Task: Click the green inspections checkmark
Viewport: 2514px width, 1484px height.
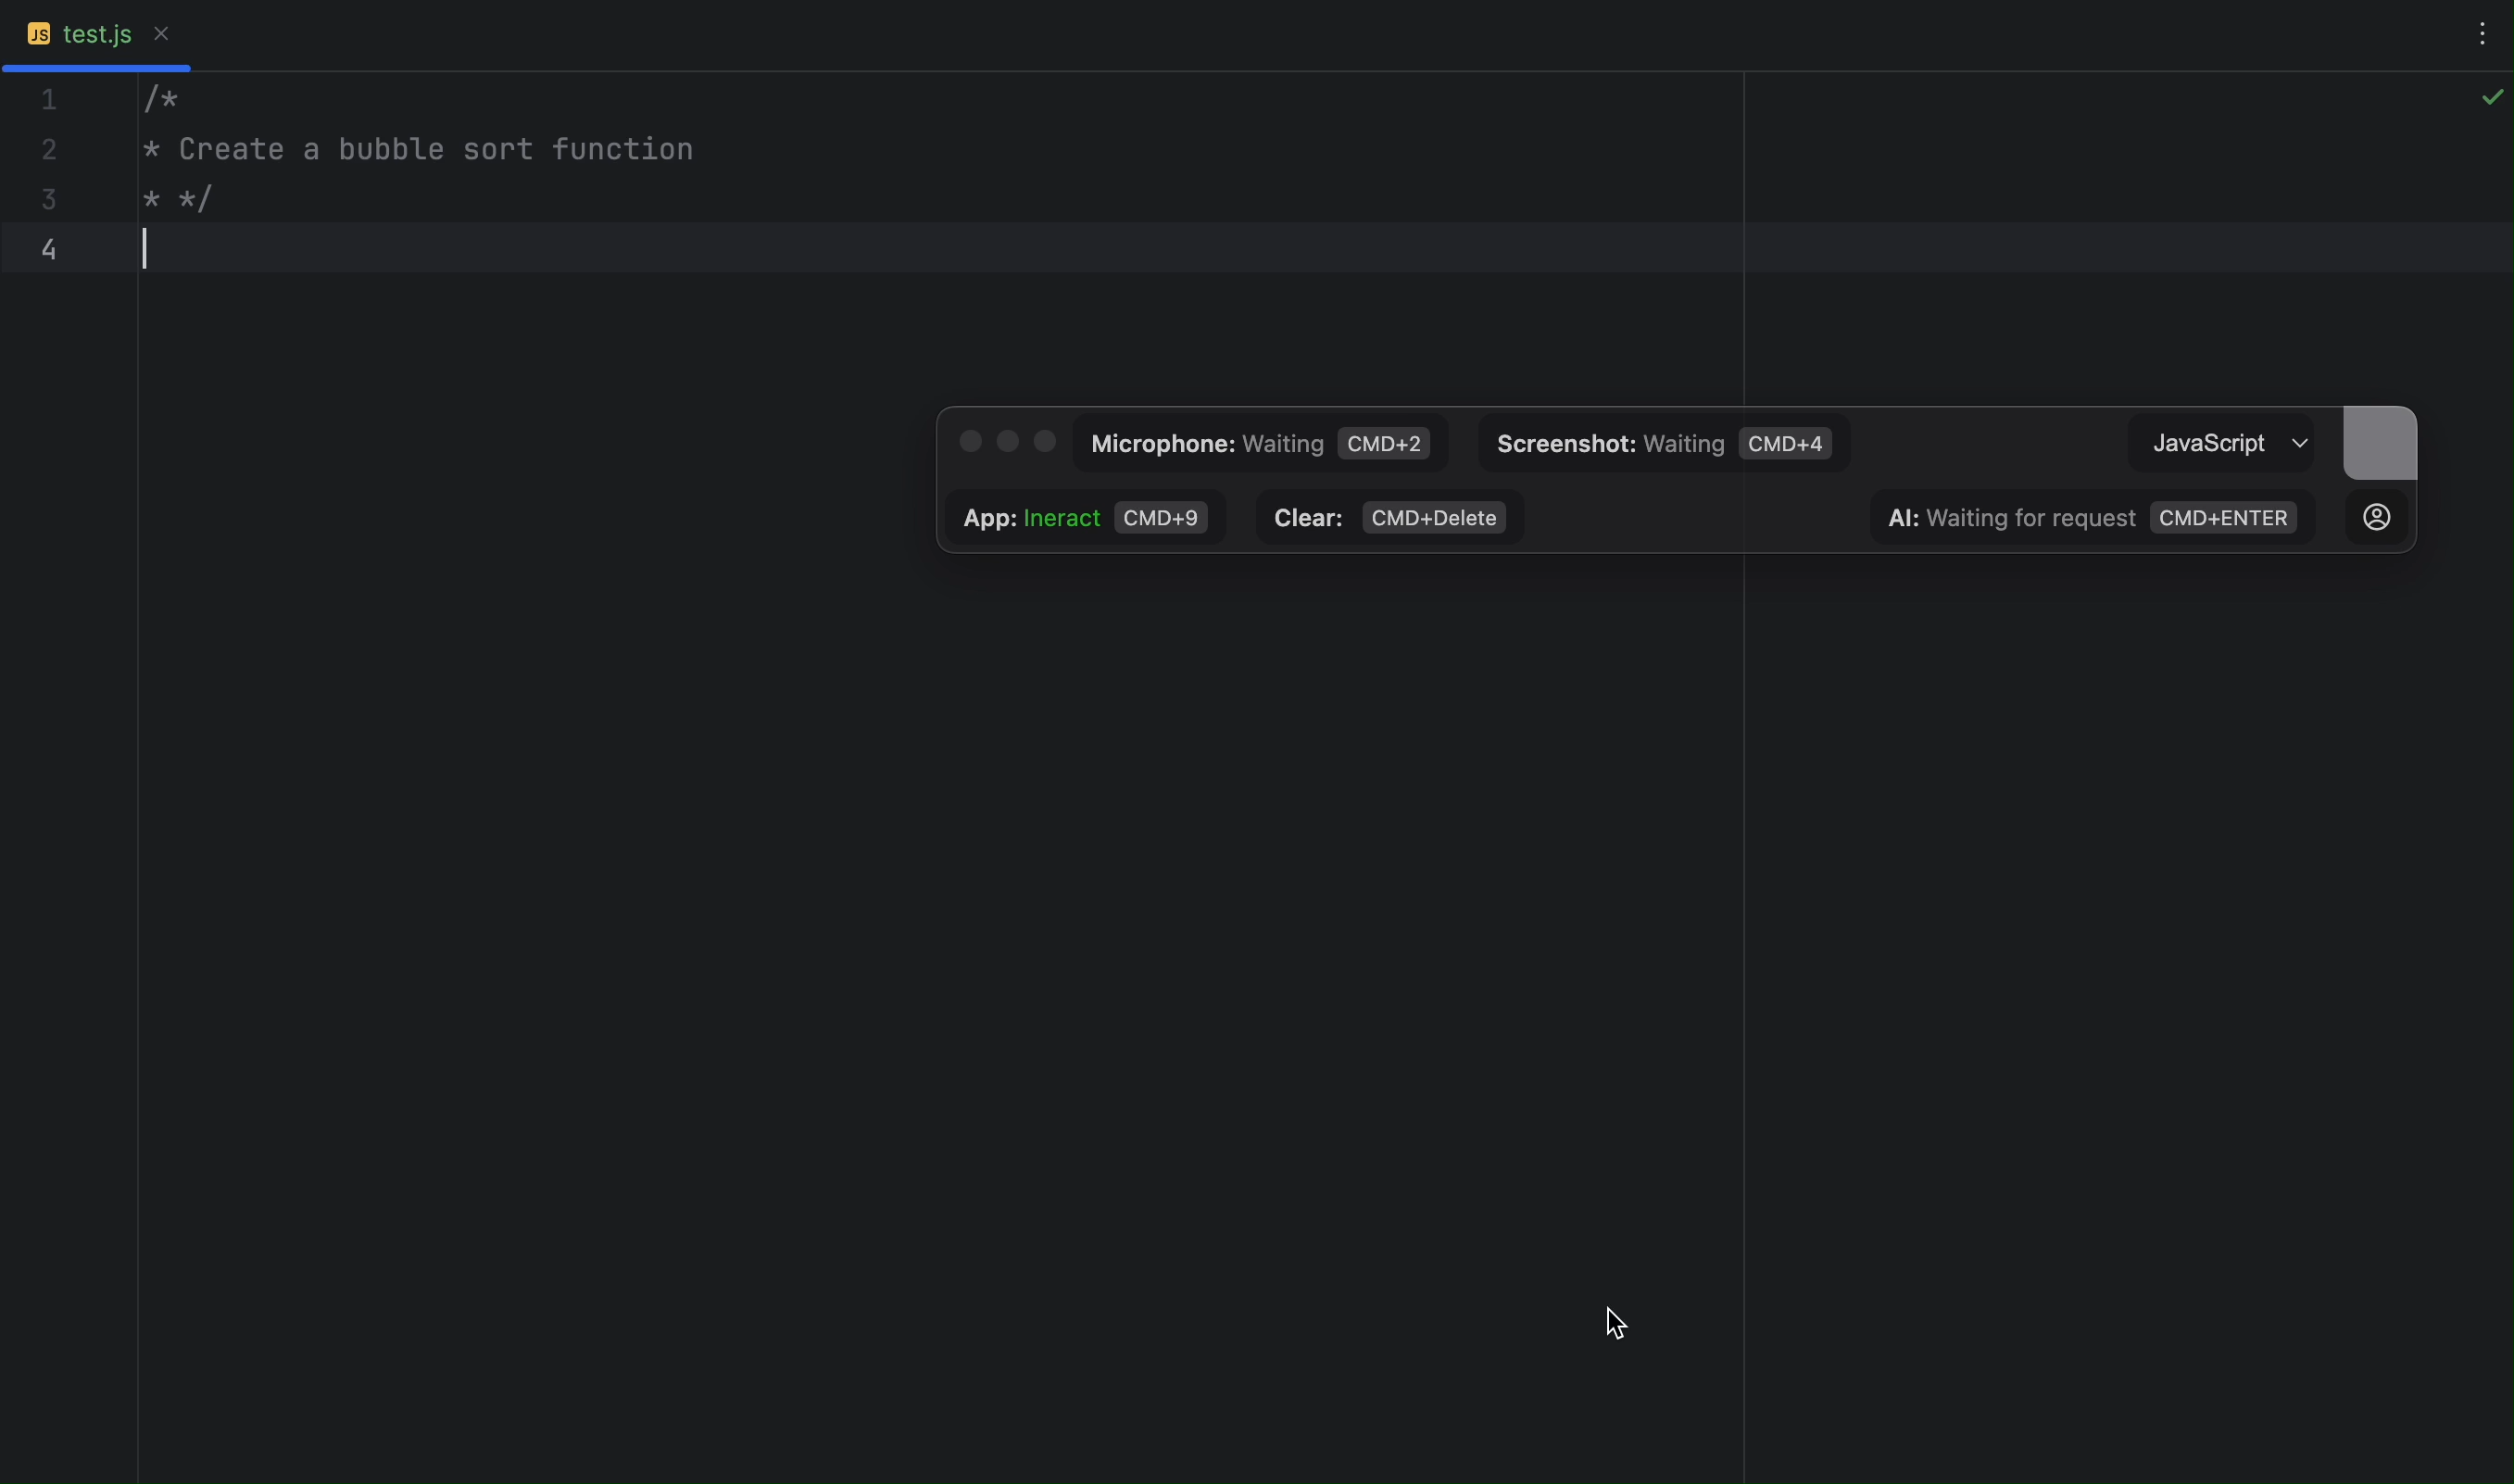Action: tap(2492, 97)
